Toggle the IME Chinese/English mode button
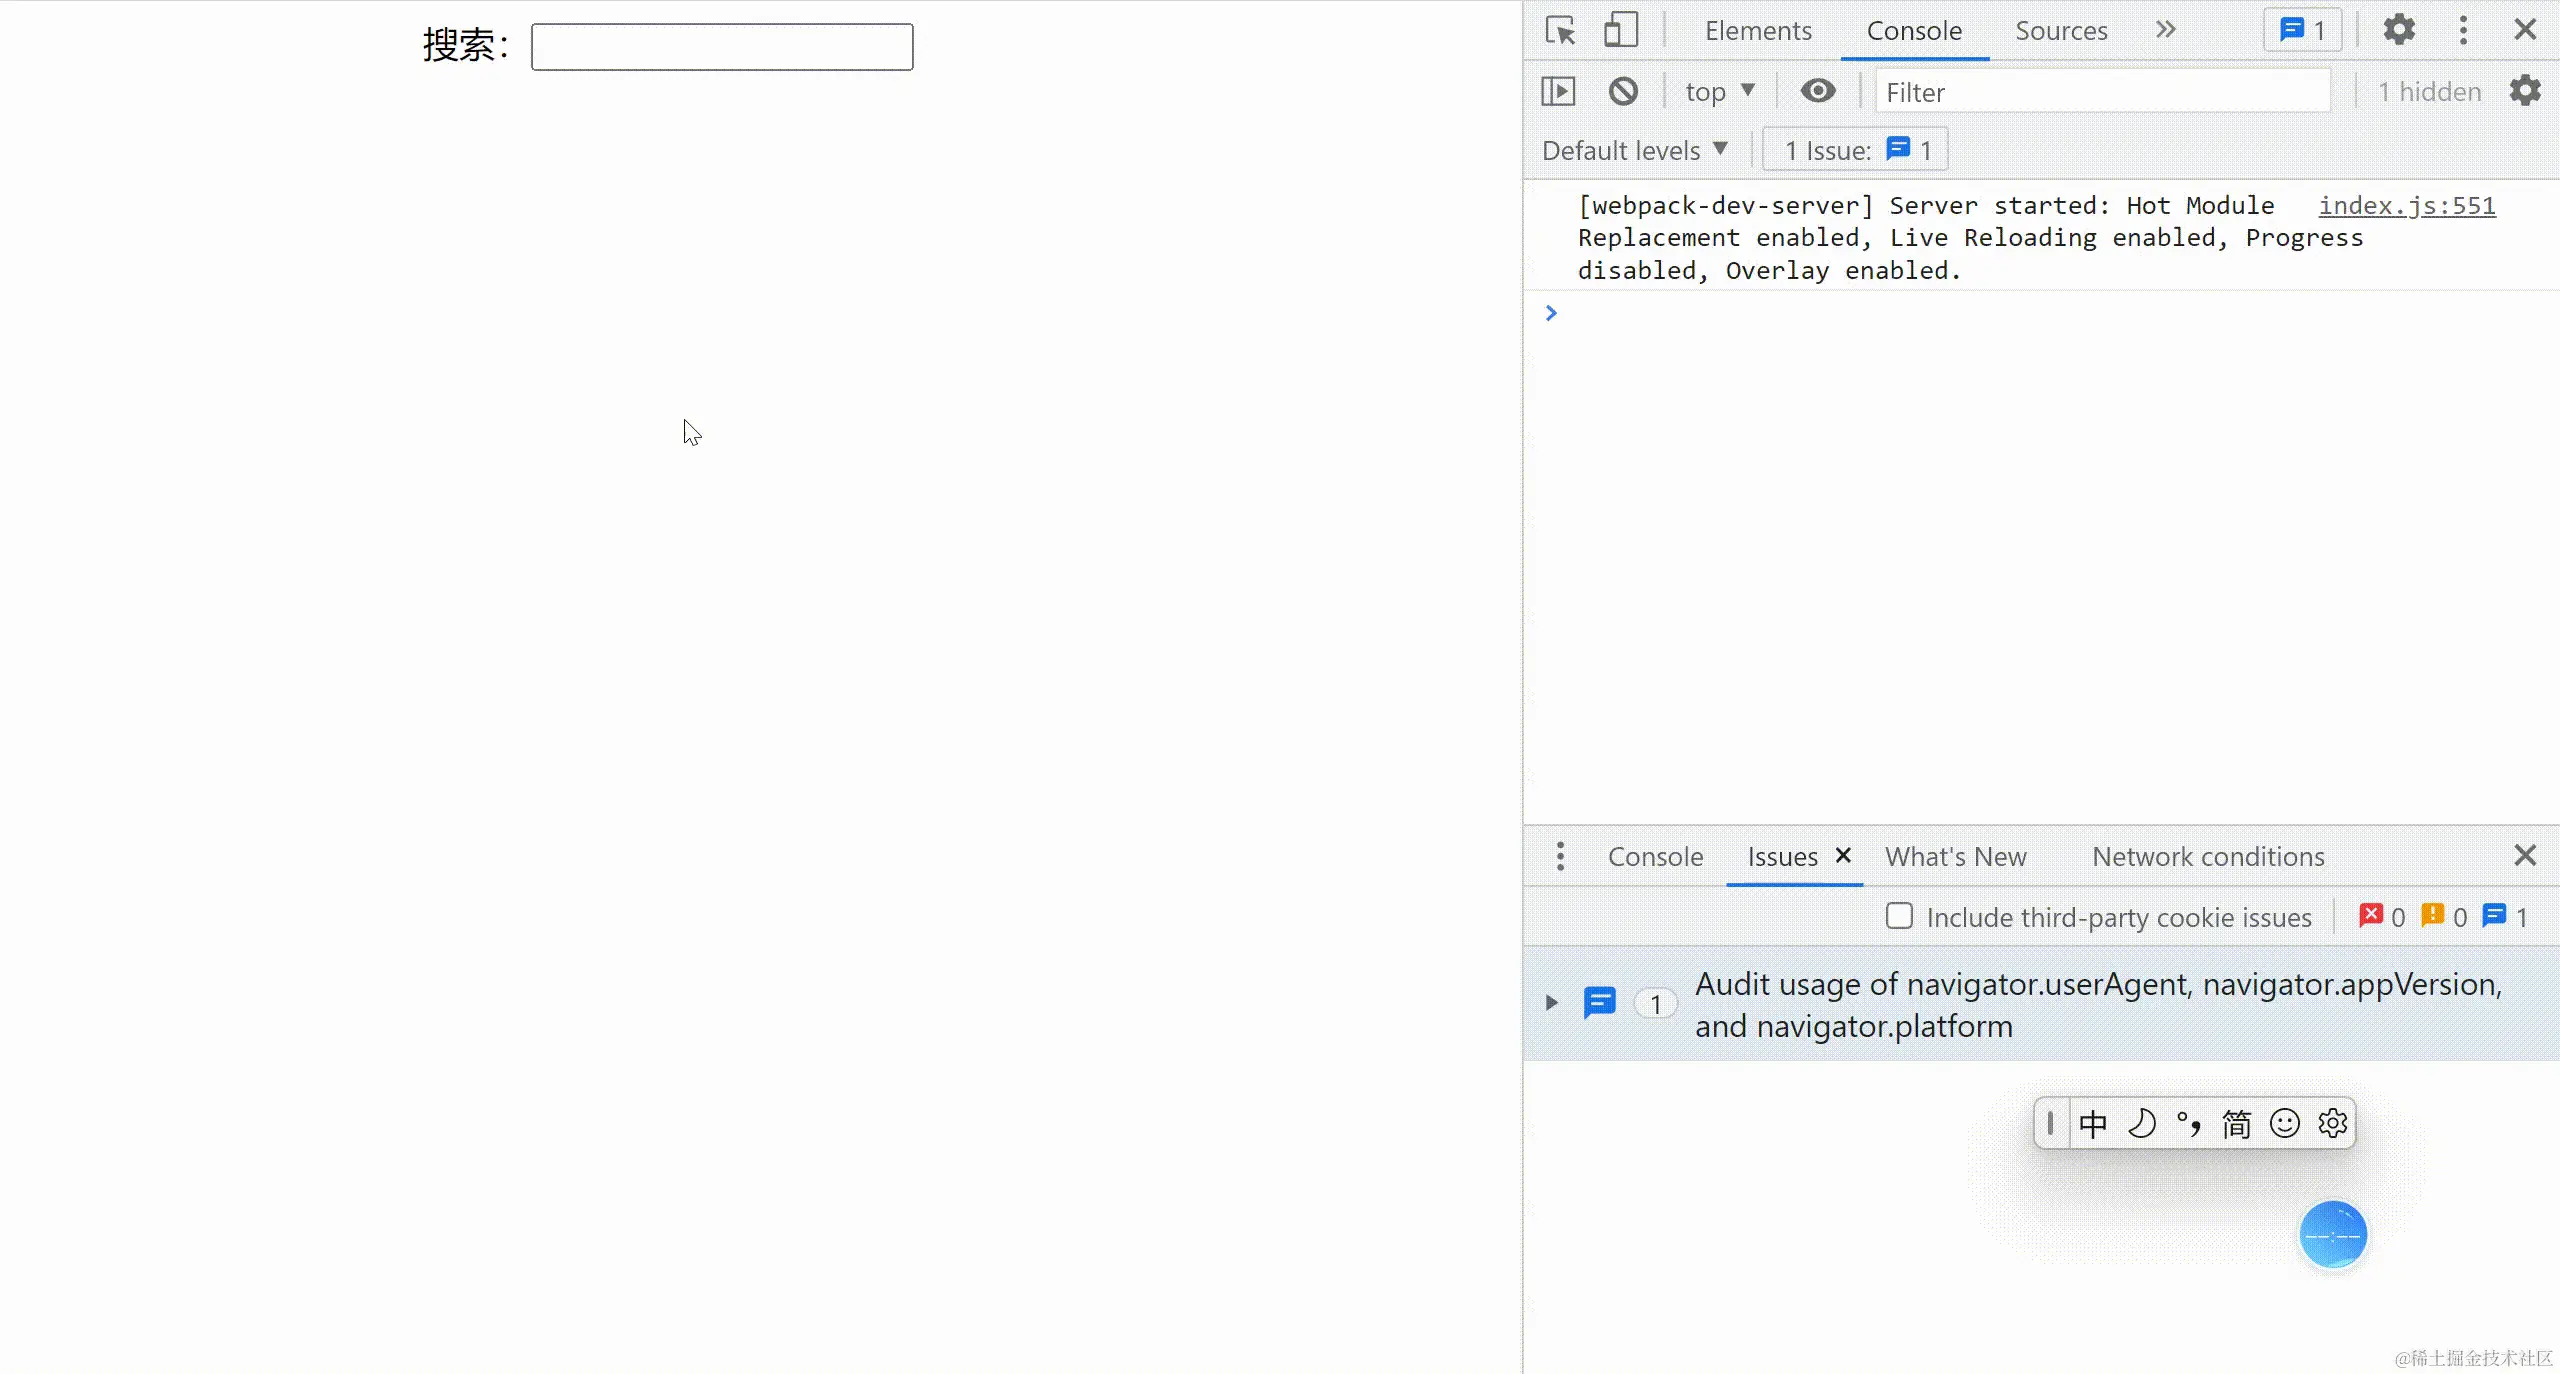The image size is (2560, 1374). coord(2093,1123)
